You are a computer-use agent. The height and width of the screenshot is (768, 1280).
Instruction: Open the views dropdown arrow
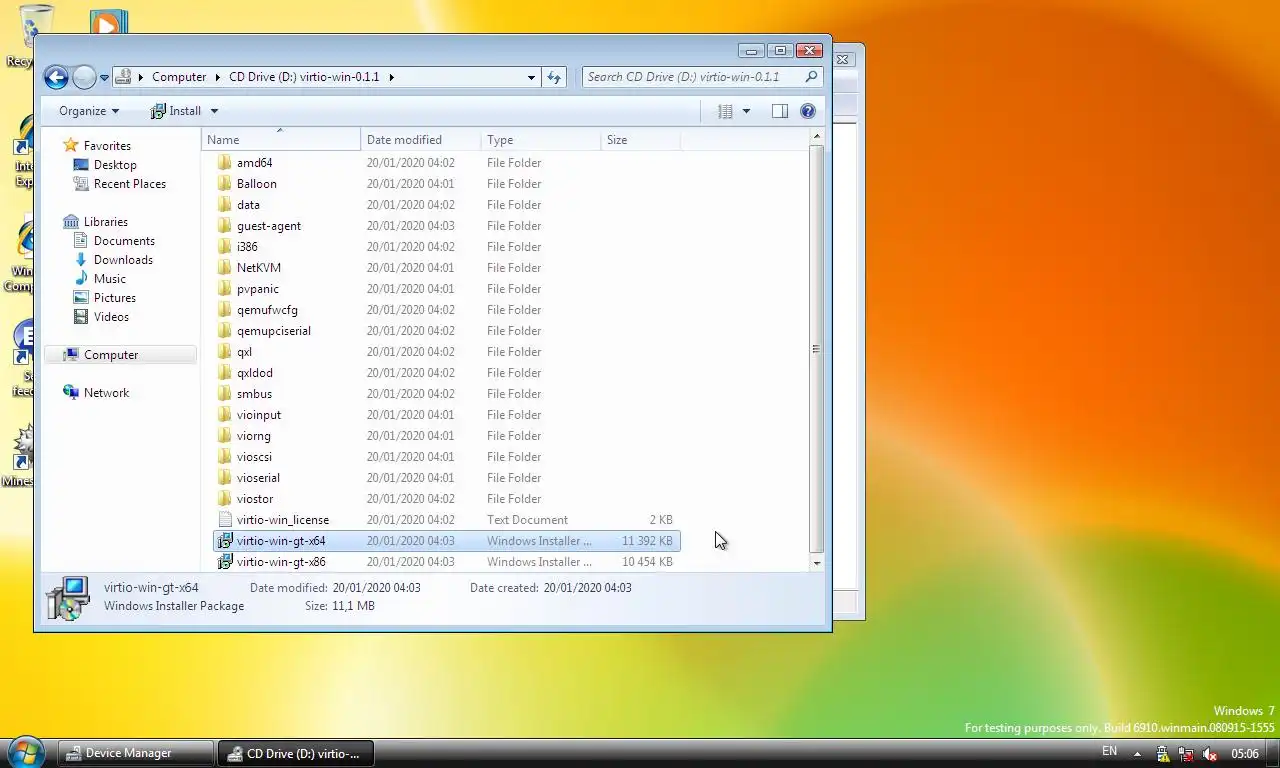[x=746, y=111]
